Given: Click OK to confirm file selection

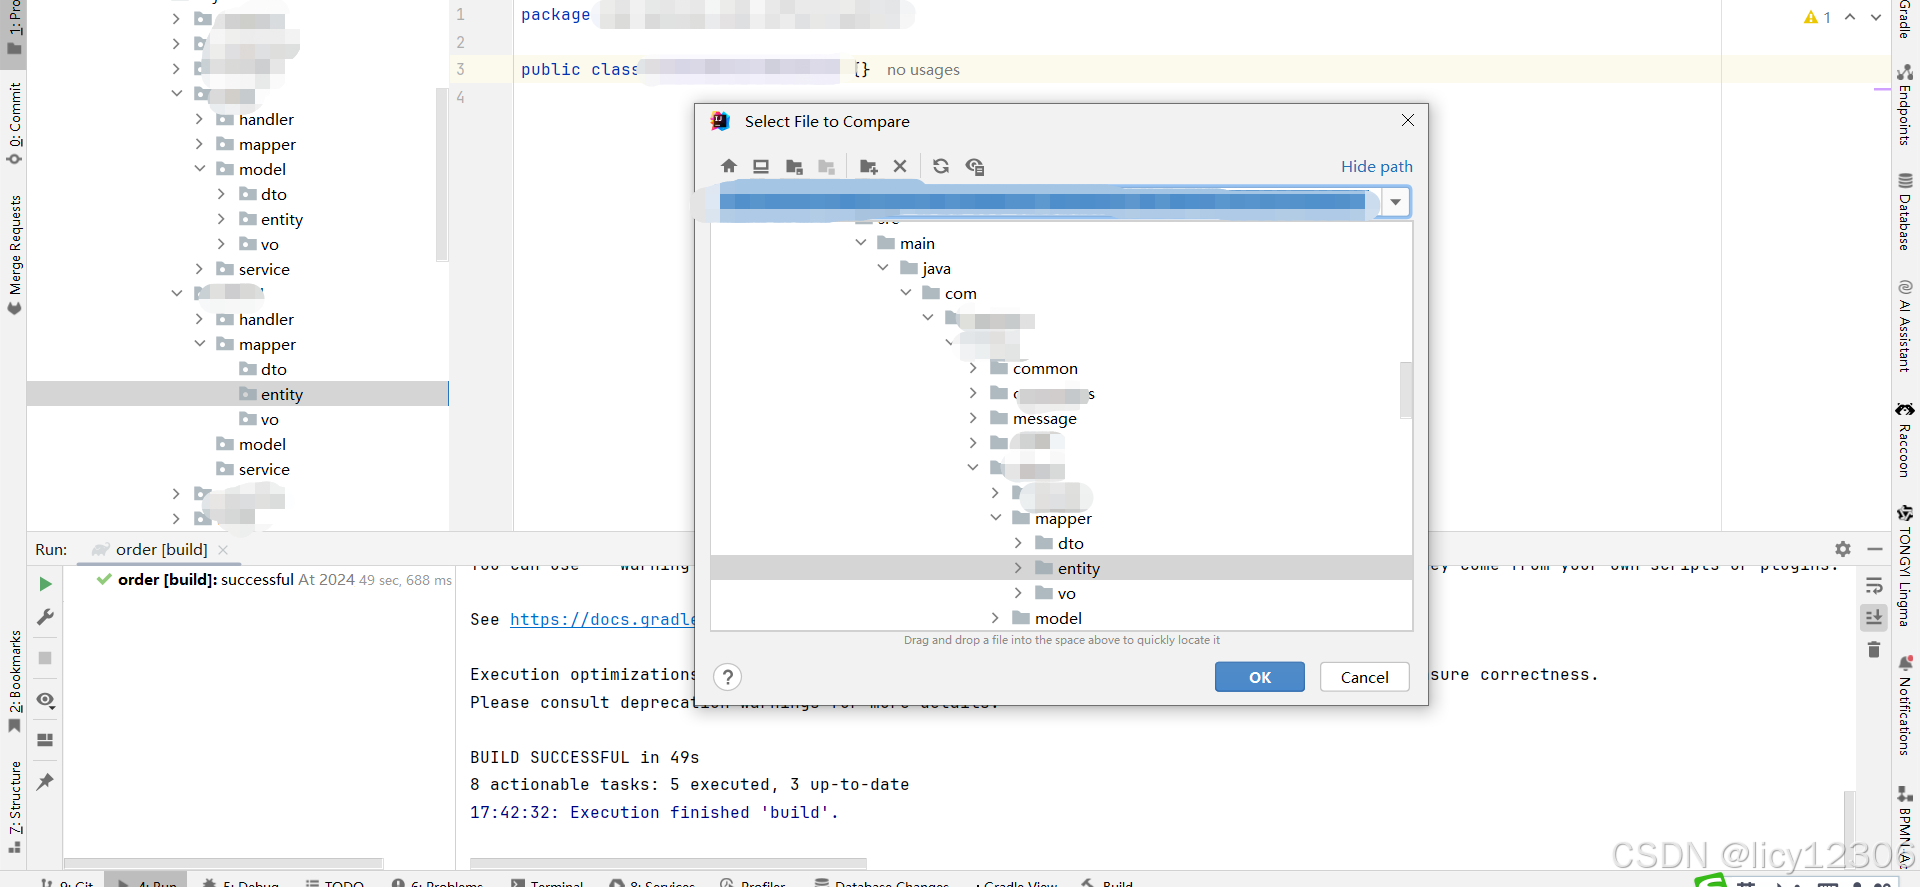Looking at the screenshot, I should point(1260,677).
